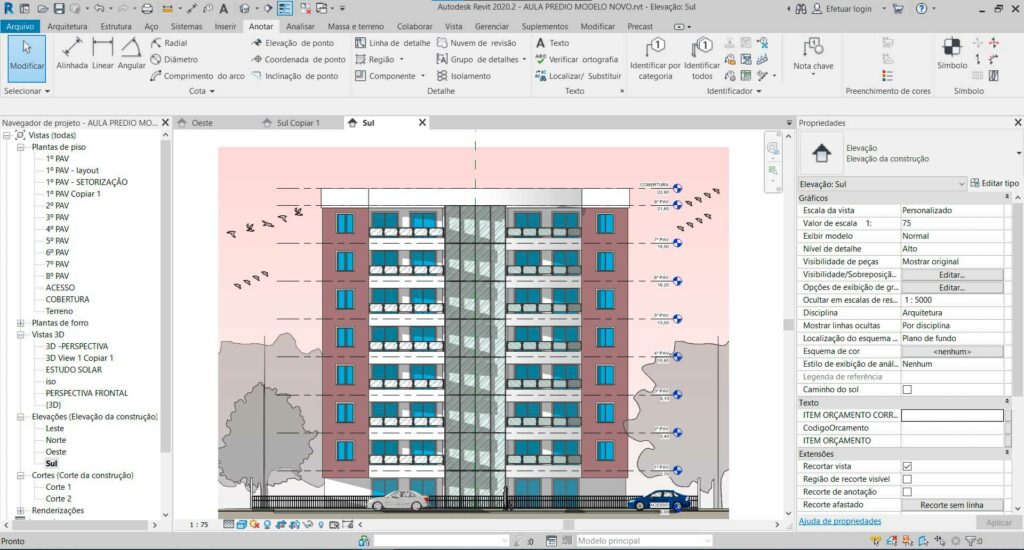Close the Sul view tab
Viewport: 1024px width, 550px height.
pos(422,123)
